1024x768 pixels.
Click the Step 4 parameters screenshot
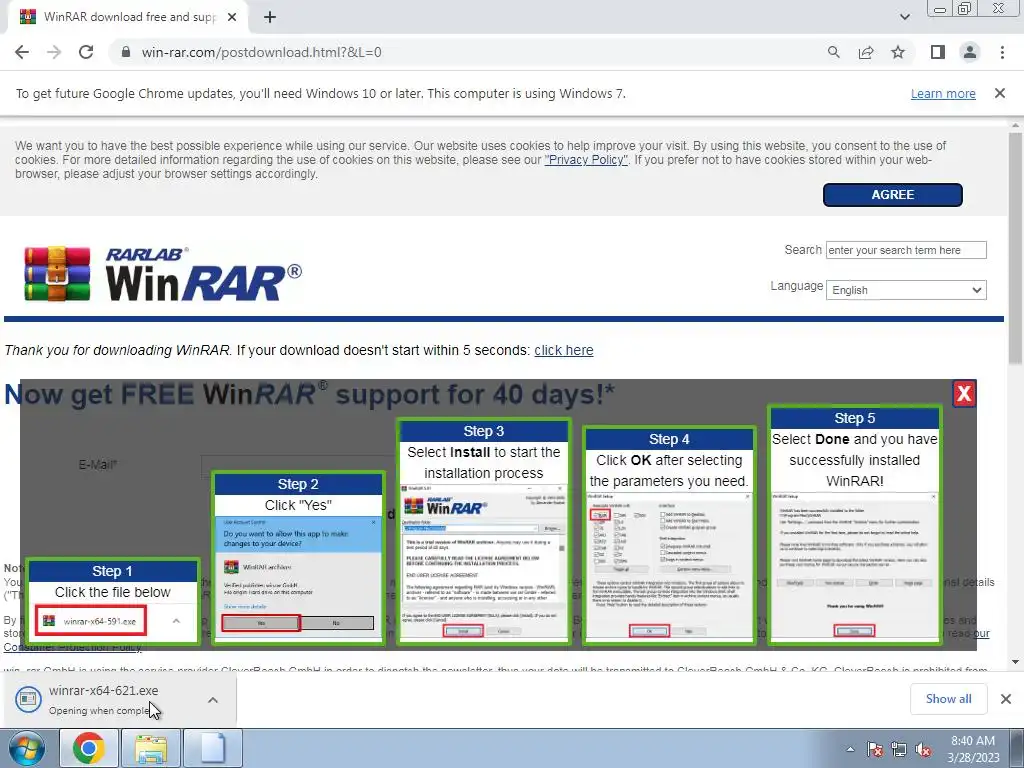click(669, 536)
